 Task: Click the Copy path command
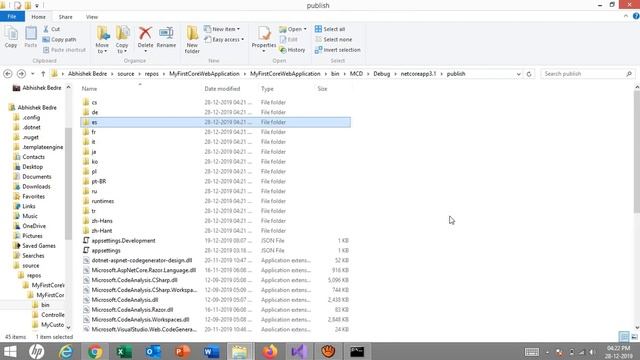59,40
